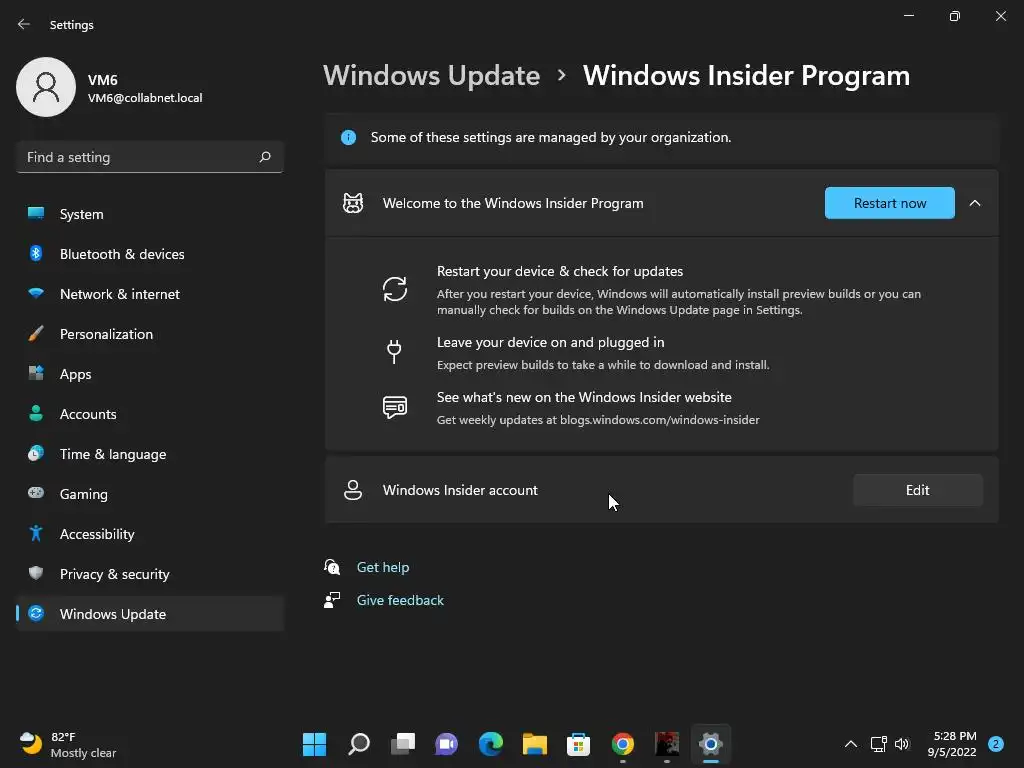Screen dimensions: 1024x768
Task: Go back to Windows Update breadcrumb
Action: (x=432, y=76)
